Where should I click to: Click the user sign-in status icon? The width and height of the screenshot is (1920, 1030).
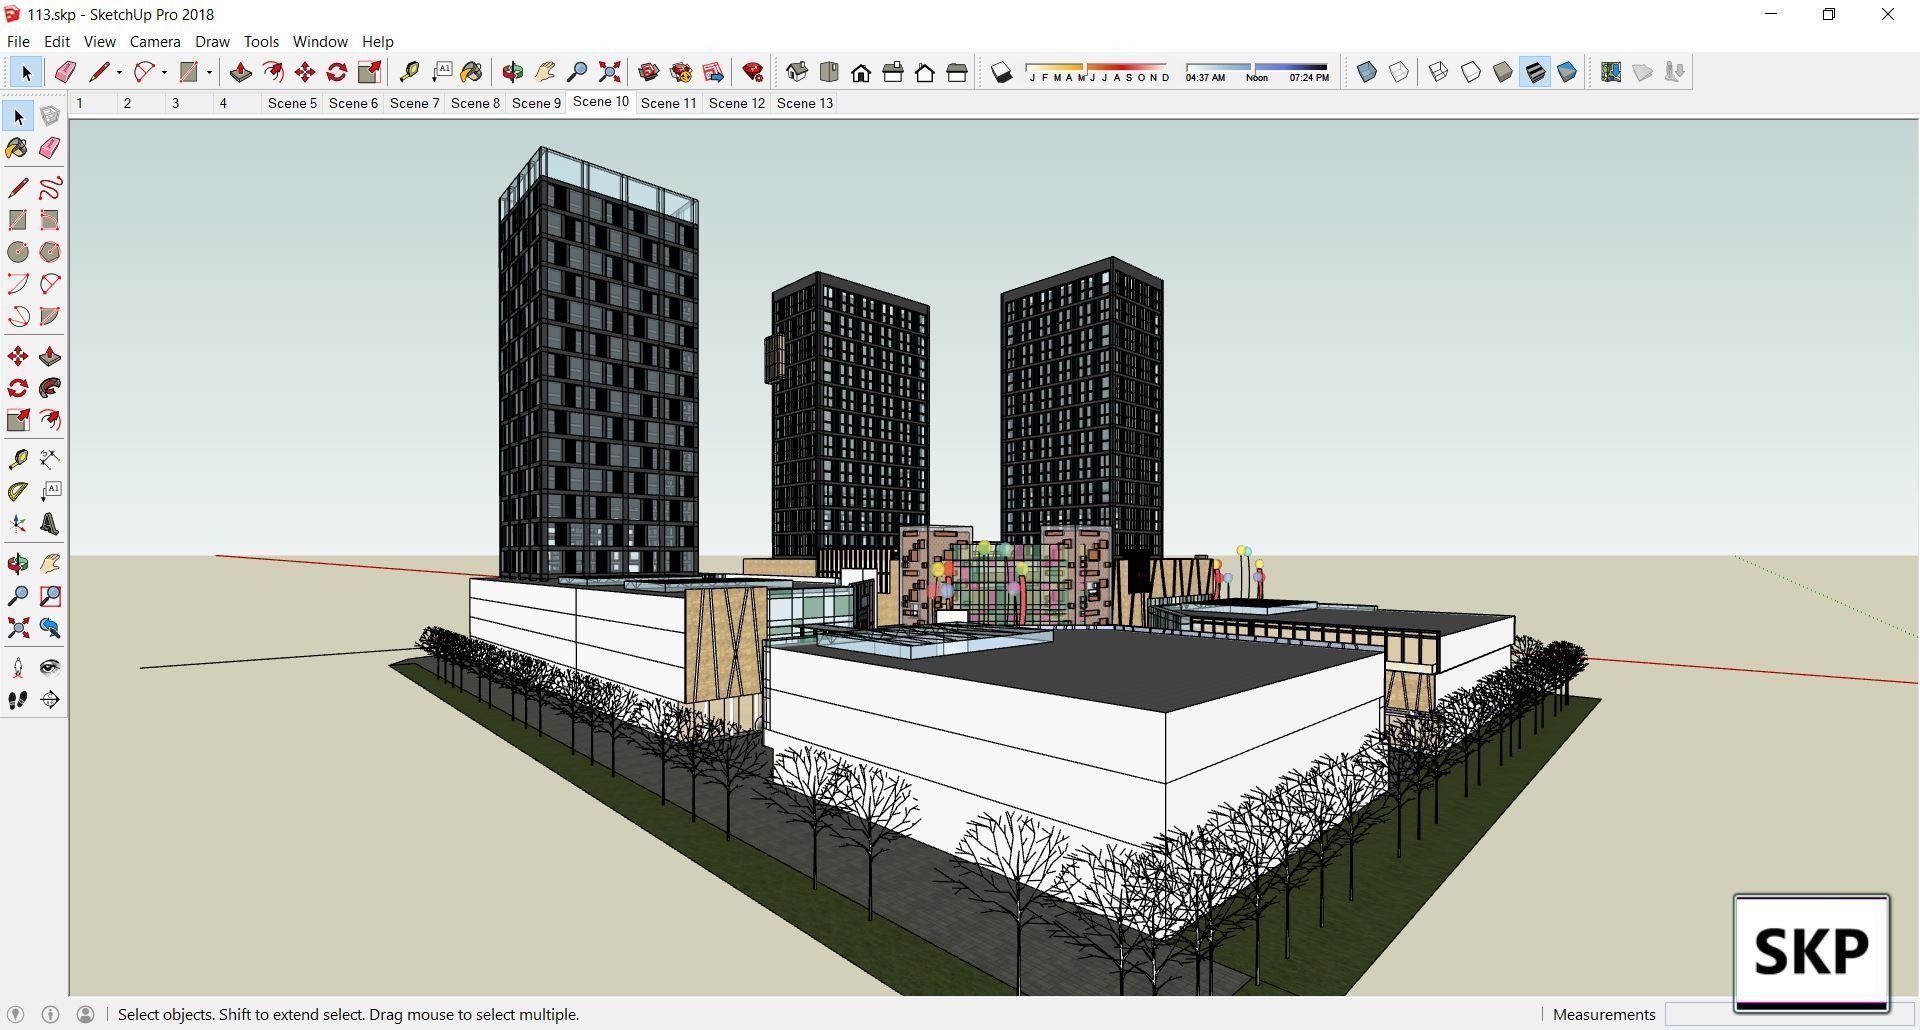coord(86,1014)
